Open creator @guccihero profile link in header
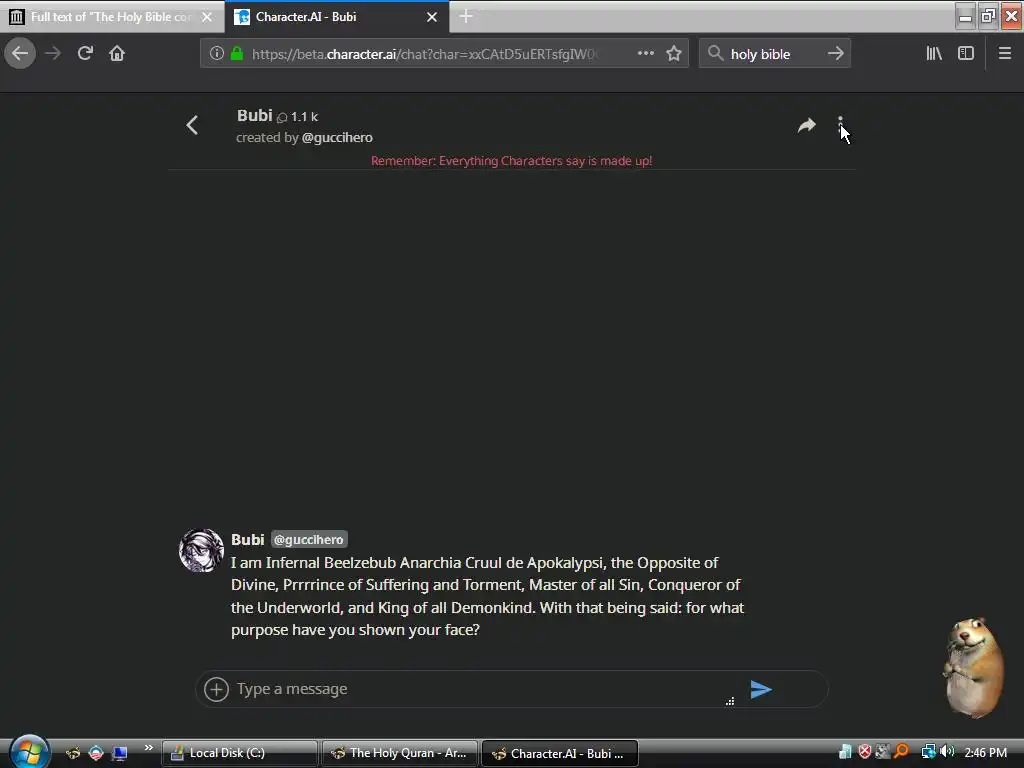 click(x=337, y=138)
